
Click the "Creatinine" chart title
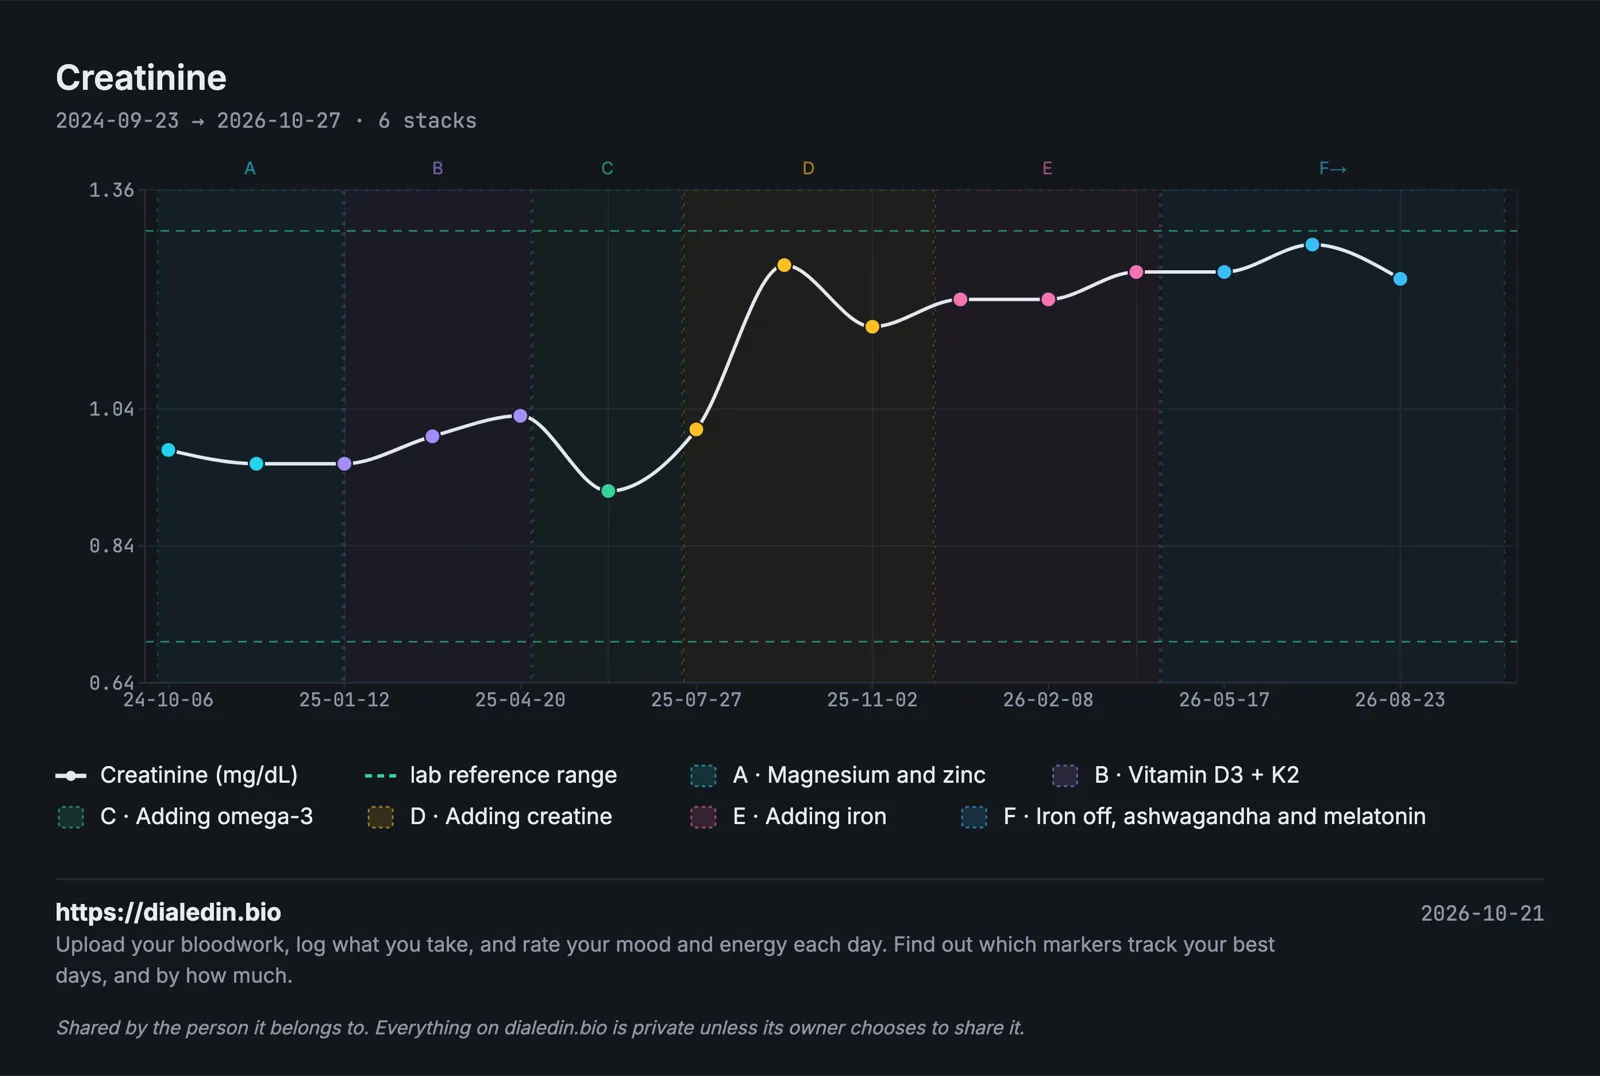(141, 78)
